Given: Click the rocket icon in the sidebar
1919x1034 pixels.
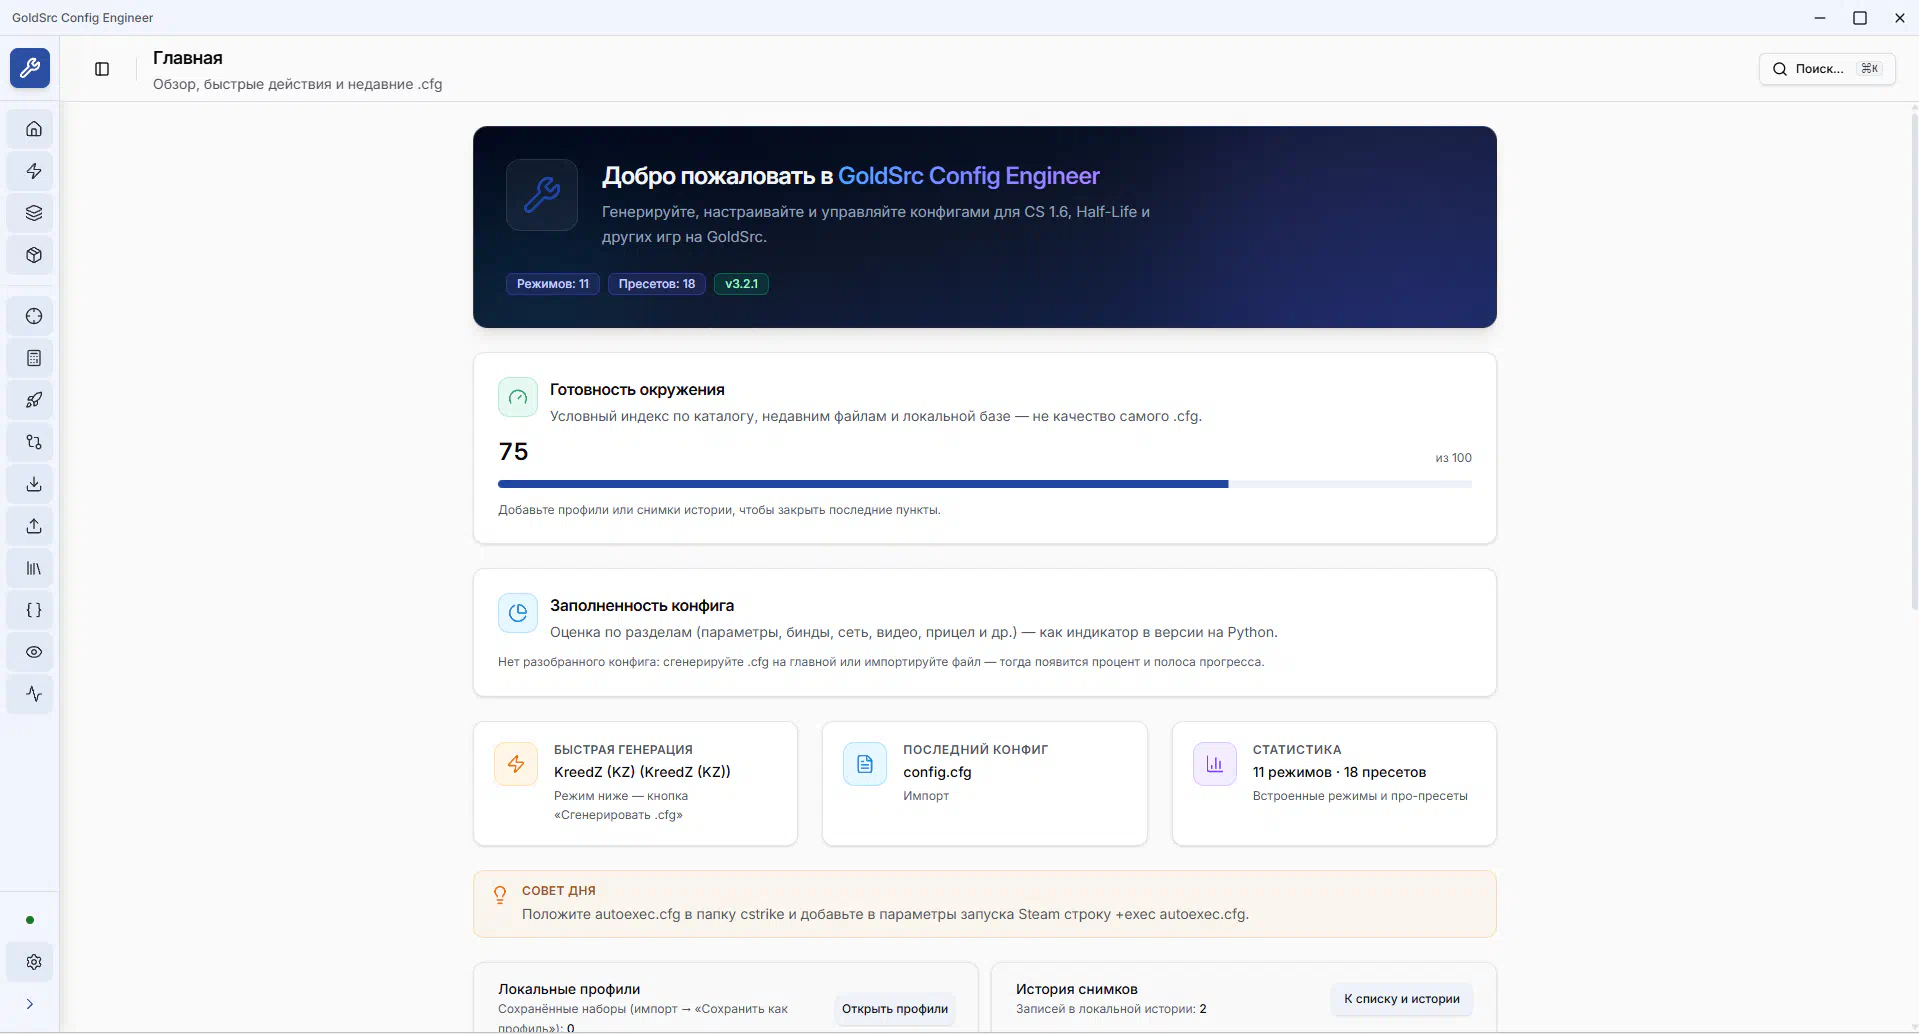Looking at the screenshot, I should 34,400.
